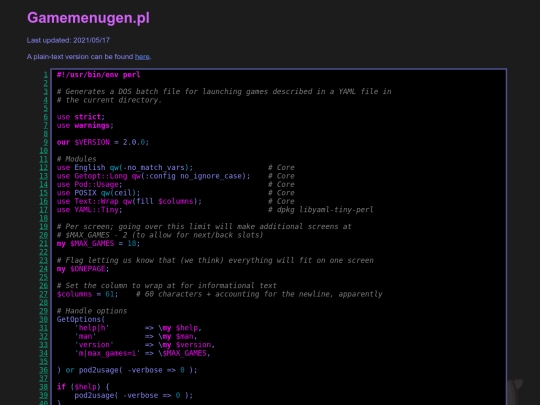Click the 'use YAML::Tiny;' line
540x405 pixels.
[90, 210]
